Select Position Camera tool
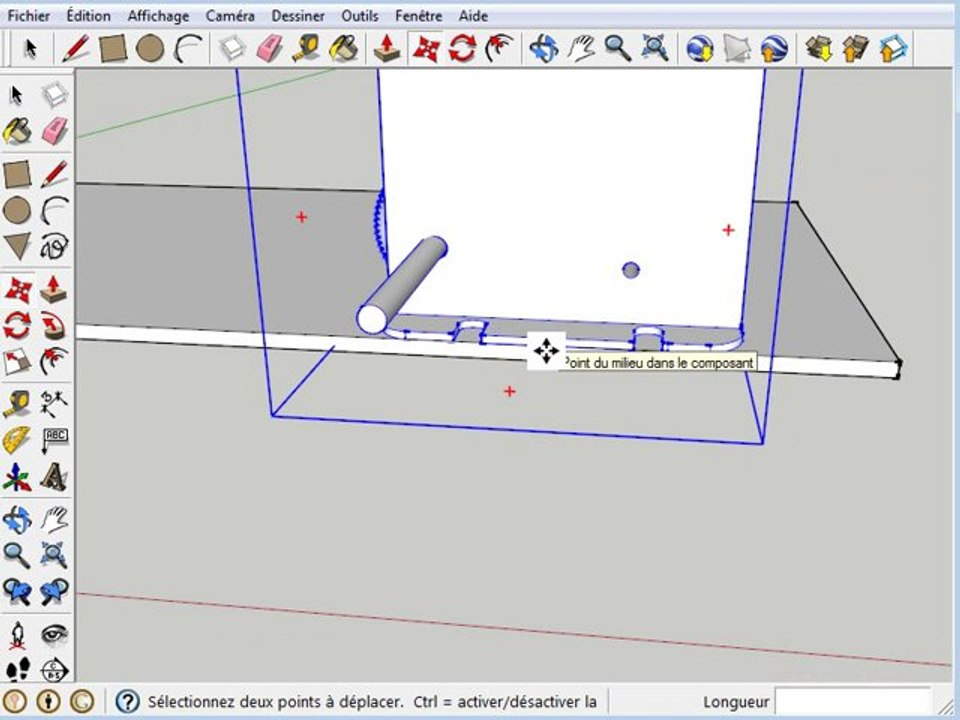The height and width of the screenshot is (720, 960). (x=17, y=635)
